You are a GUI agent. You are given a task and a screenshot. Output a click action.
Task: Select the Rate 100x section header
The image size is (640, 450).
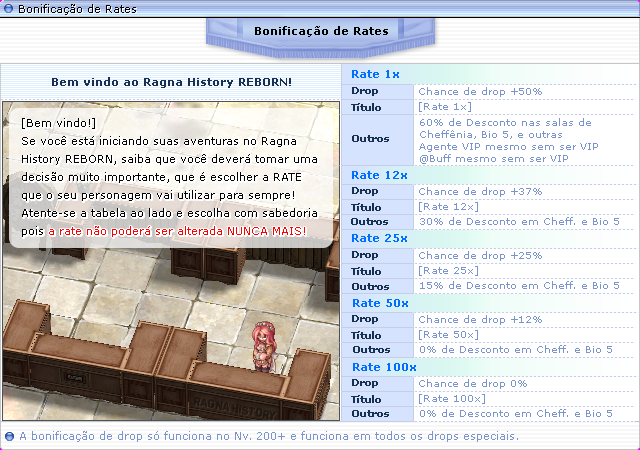click(382, 367)
